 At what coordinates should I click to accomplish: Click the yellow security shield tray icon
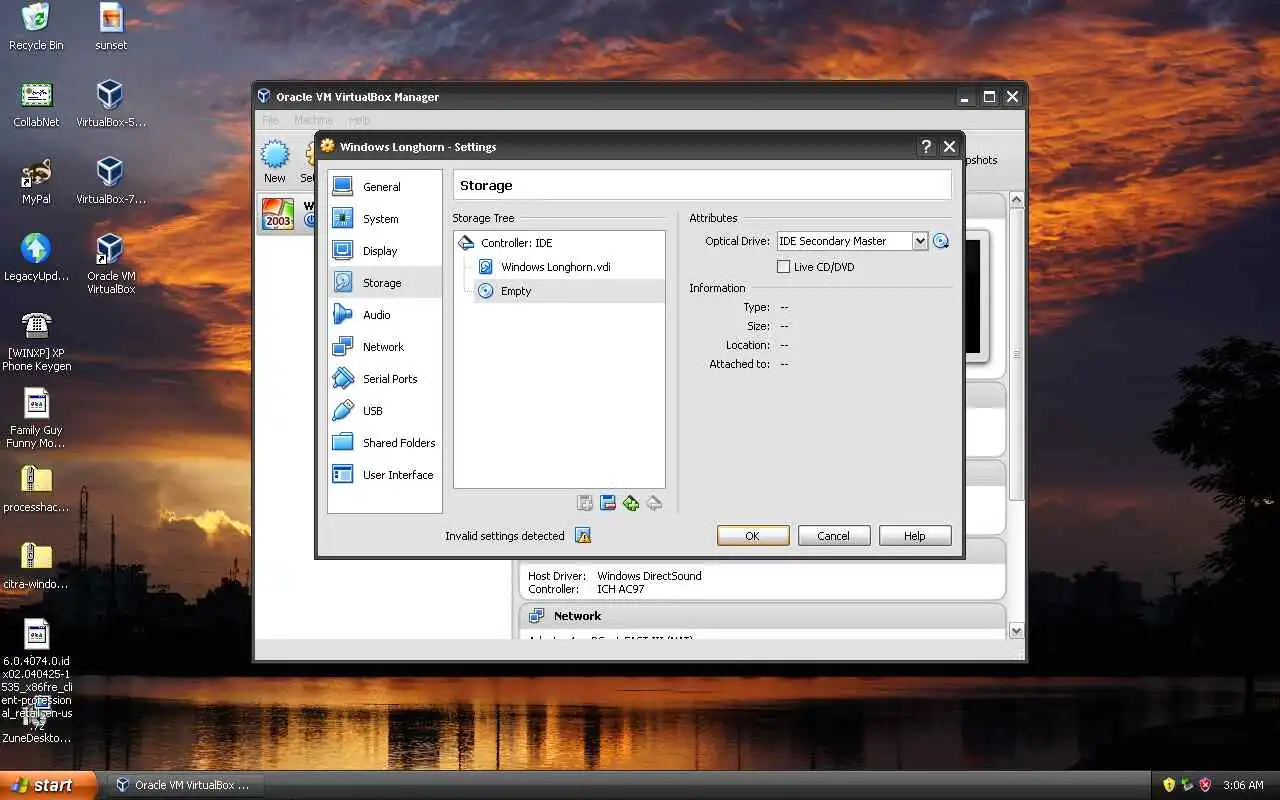[x=1169, y=785]
